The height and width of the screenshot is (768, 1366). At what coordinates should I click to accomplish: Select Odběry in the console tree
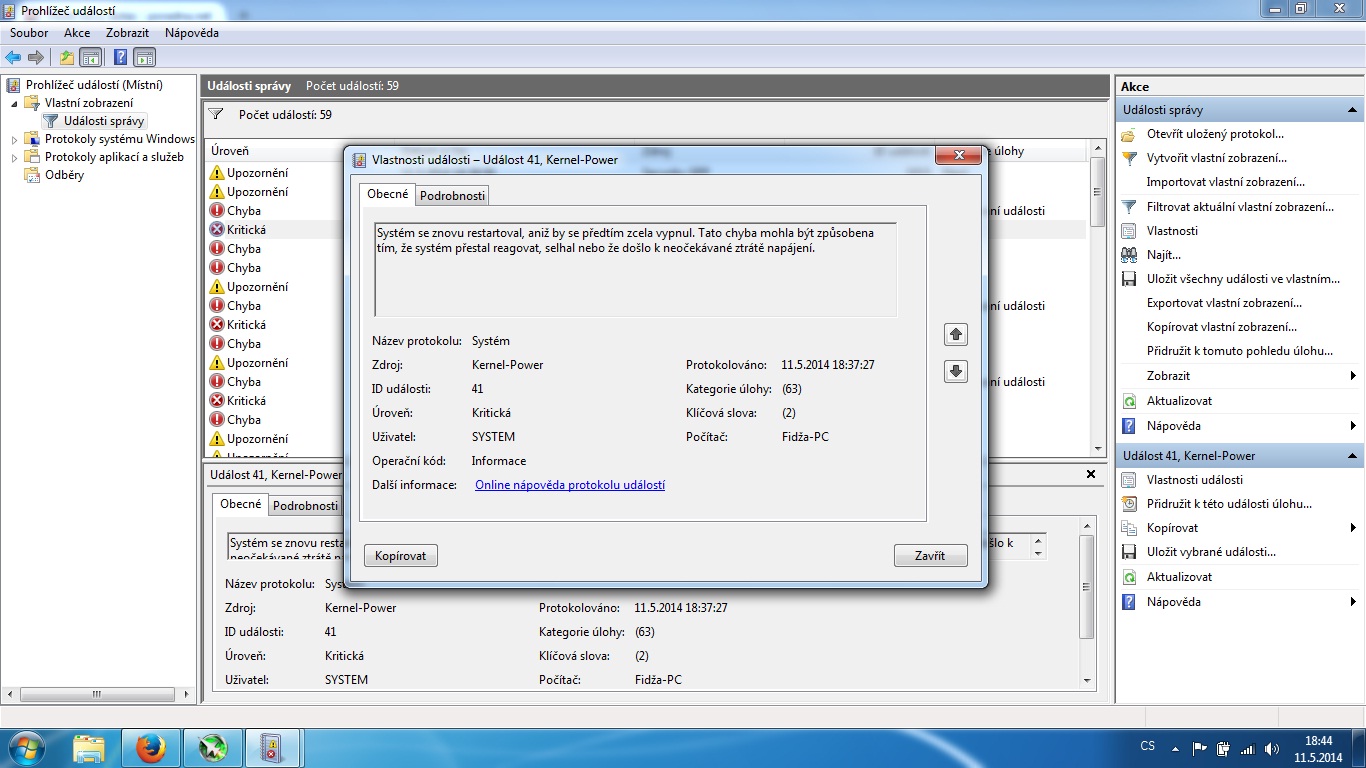pos(64,175)
